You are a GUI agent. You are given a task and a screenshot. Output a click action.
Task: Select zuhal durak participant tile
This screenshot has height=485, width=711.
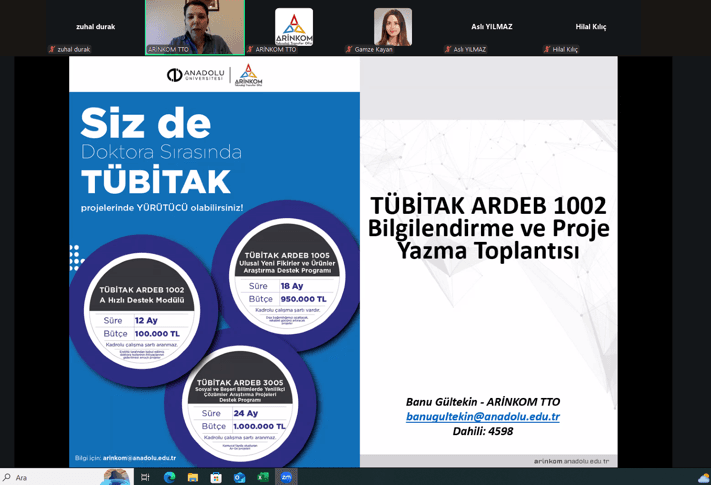click(95, 27)
